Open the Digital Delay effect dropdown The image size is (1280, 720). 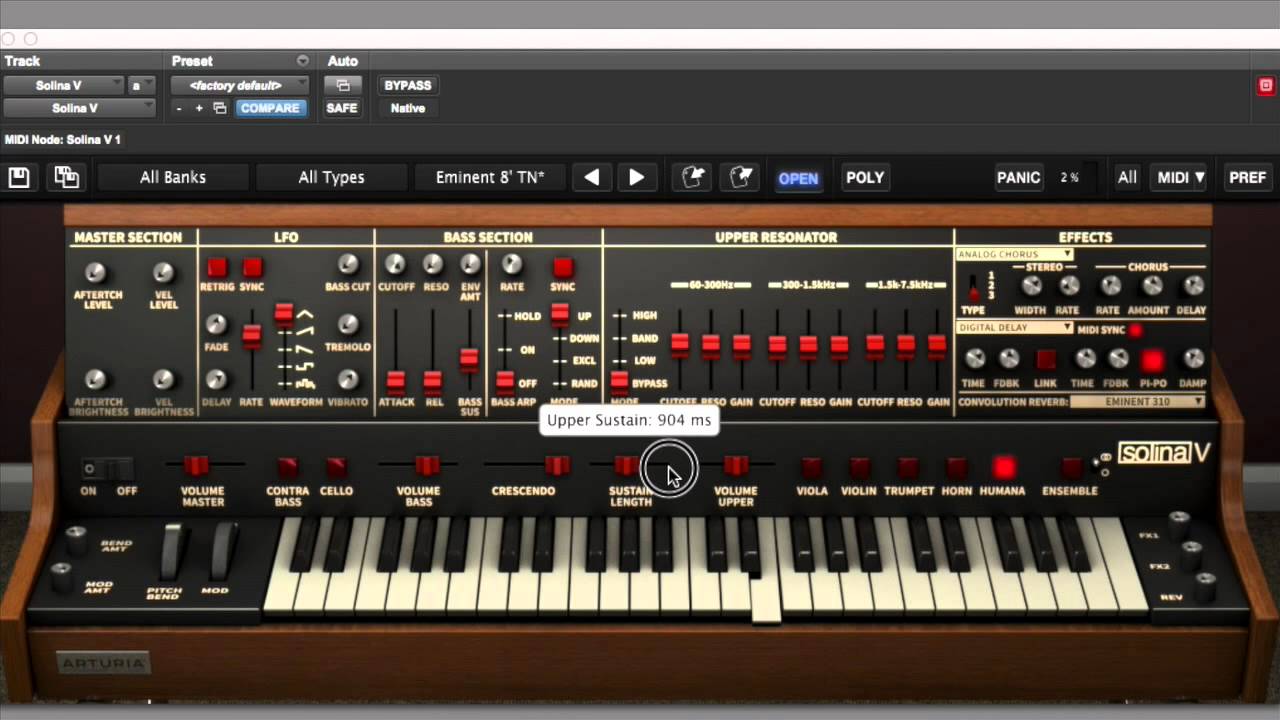pyautogui.click(x=1015, y=328)
